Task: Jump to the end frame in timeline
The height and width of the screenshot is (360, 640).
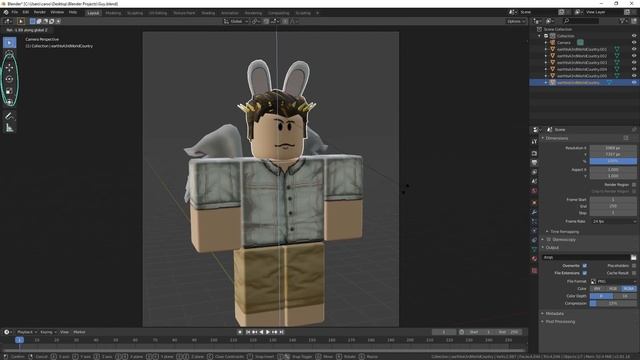Action: pos(282,332)
